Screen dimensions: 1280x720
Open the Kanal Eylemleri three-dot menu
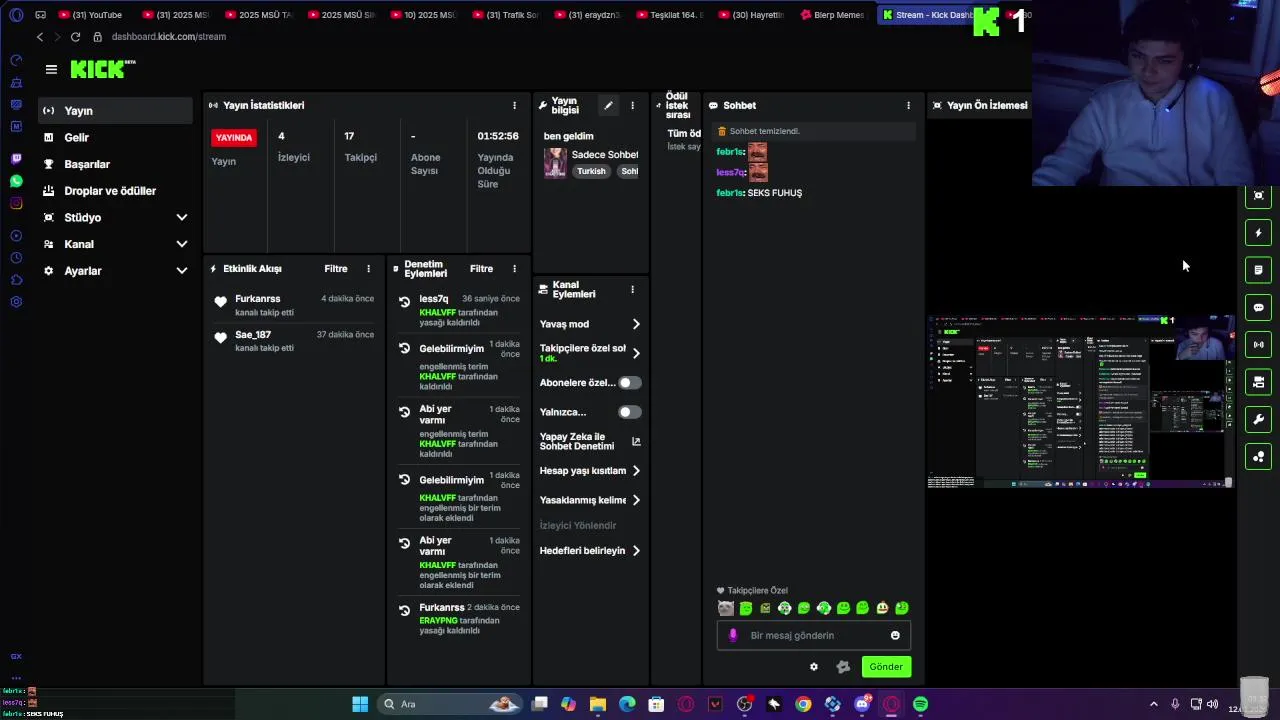click(x=632, y=290)
